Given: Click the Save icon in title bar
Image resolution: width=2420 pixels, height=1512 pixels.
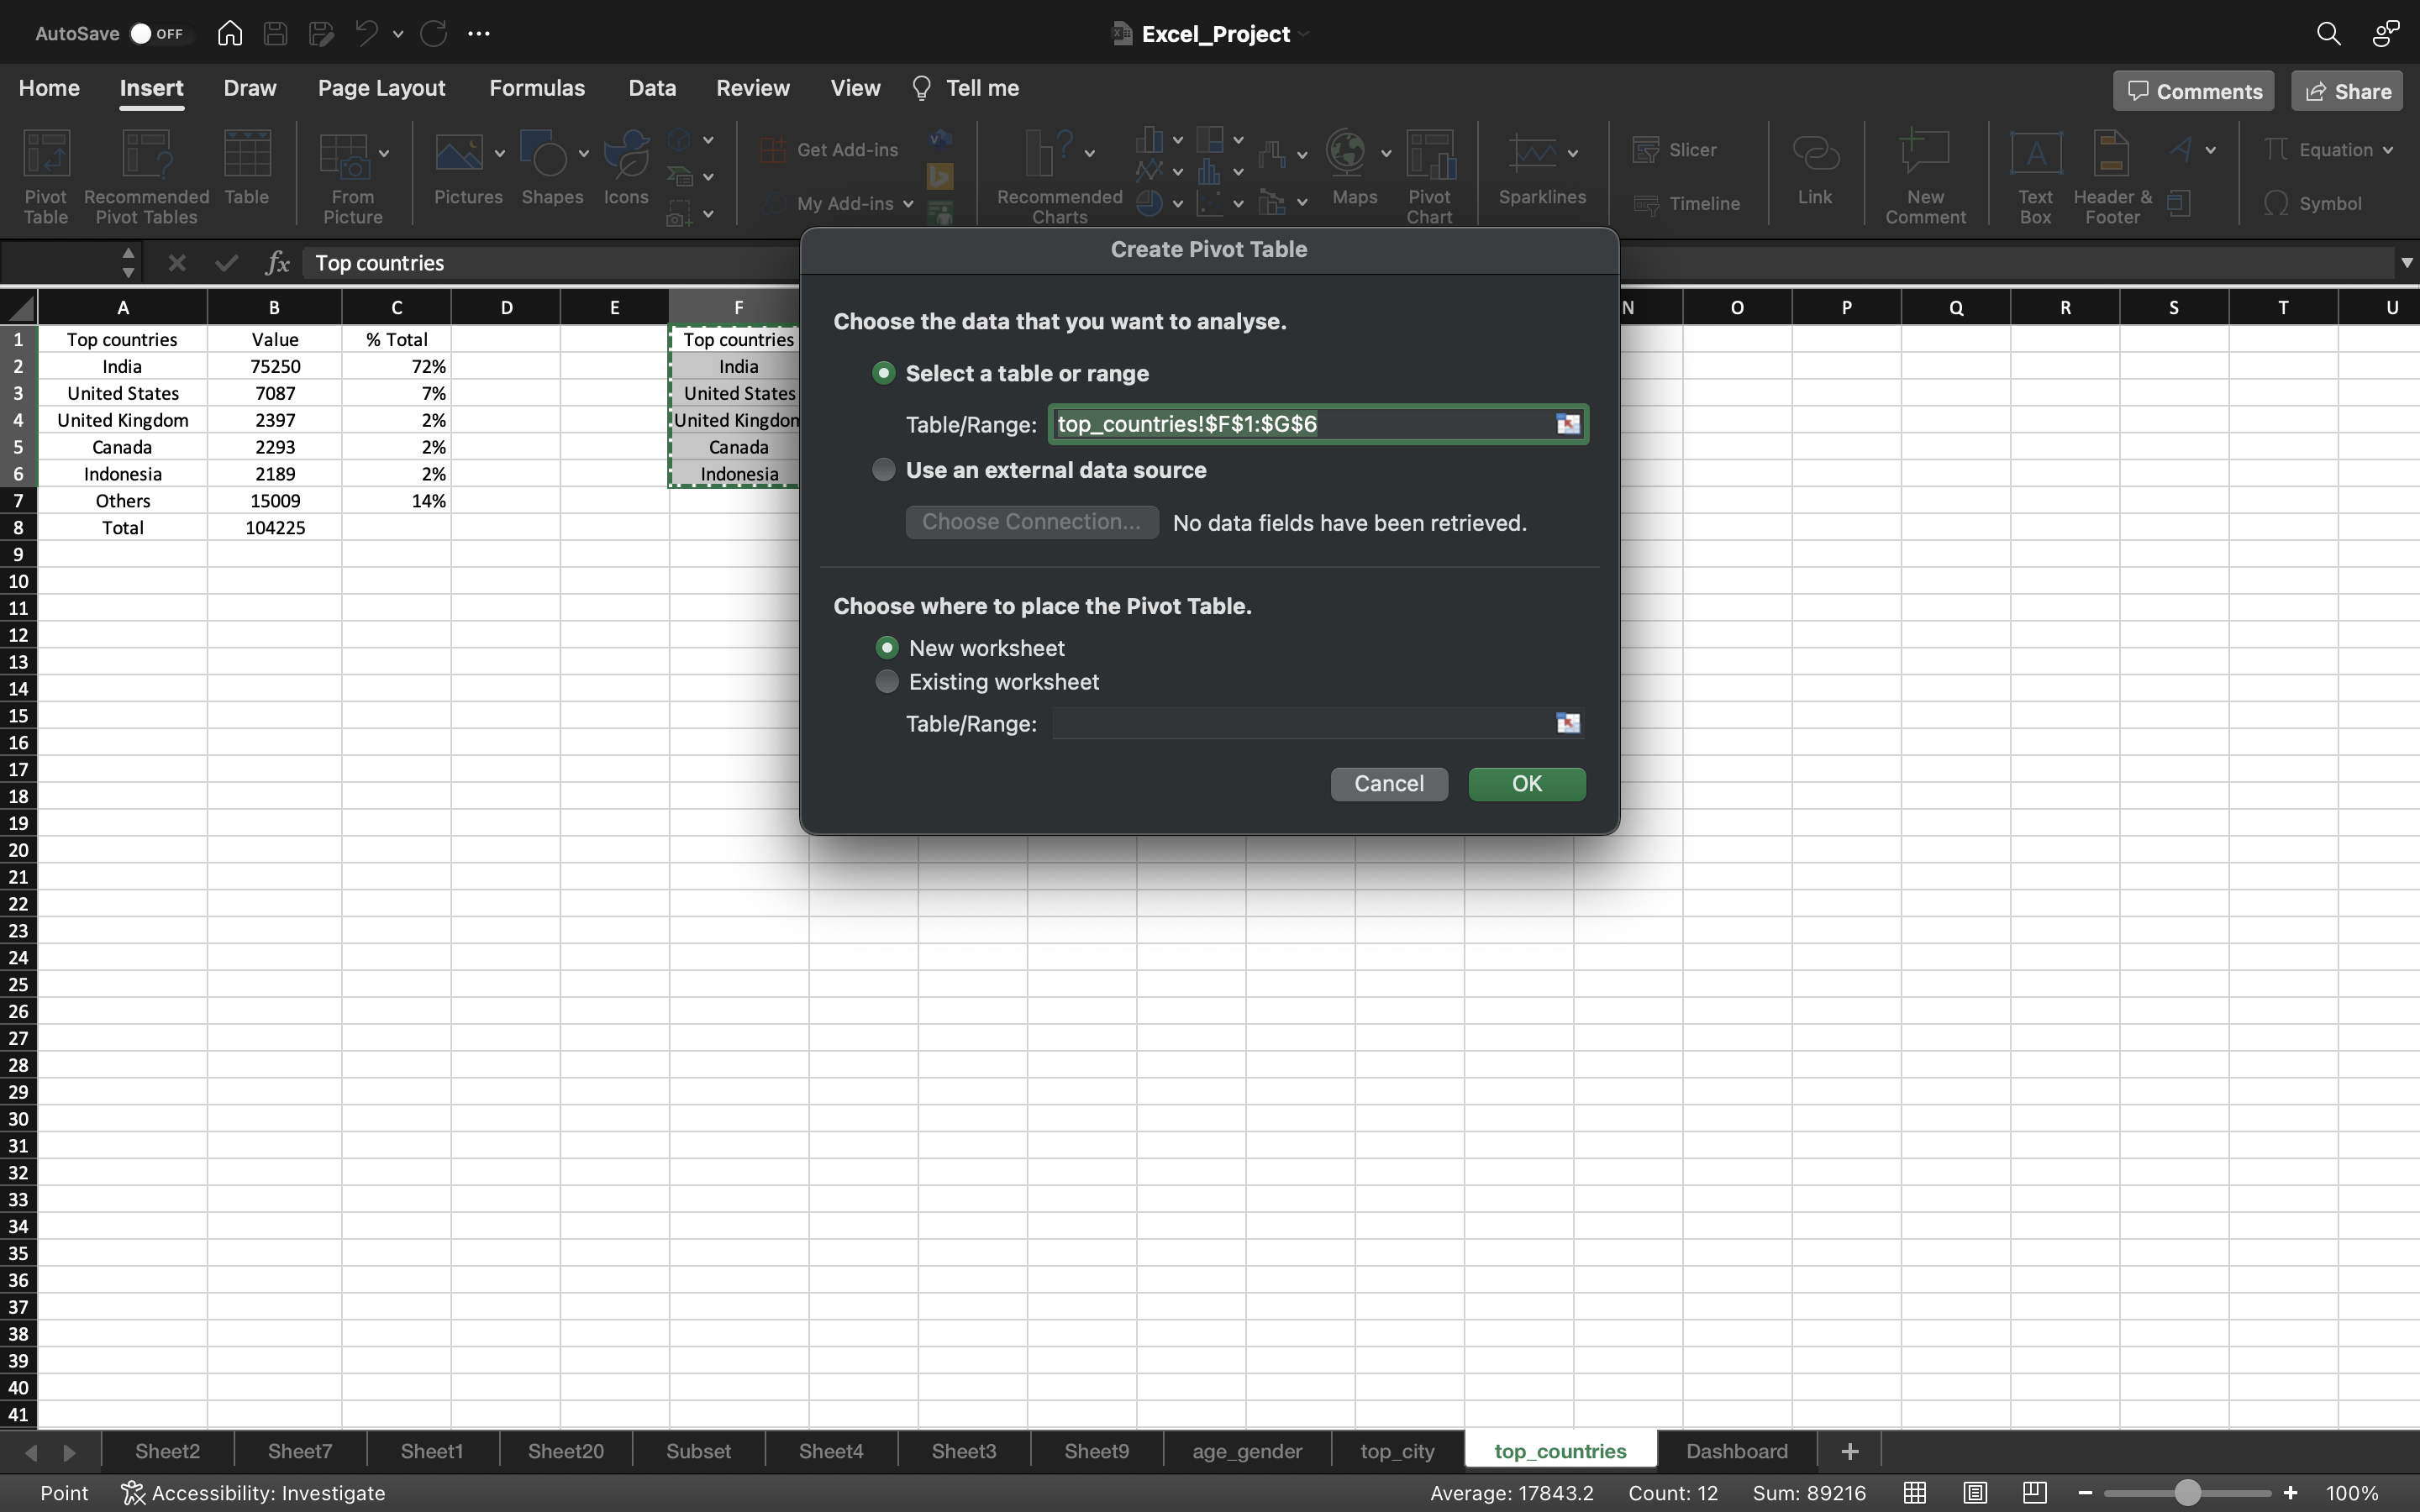Looking at the screenshot, I should coord(275,33).
